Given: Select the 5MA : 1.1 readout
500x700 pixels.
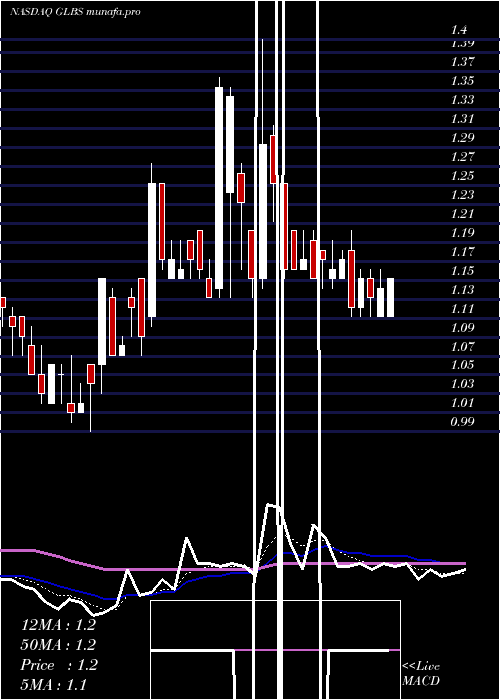Looking at the screenshot, I should pyautogui.click(x=54, y=685).
